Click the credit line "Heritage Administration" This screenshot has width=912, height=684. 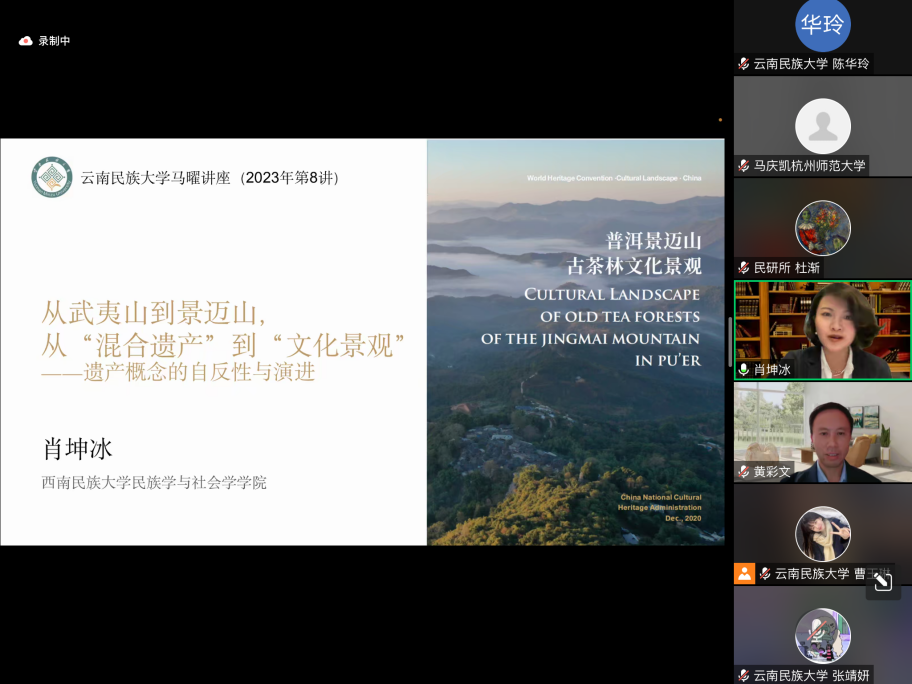660,508
